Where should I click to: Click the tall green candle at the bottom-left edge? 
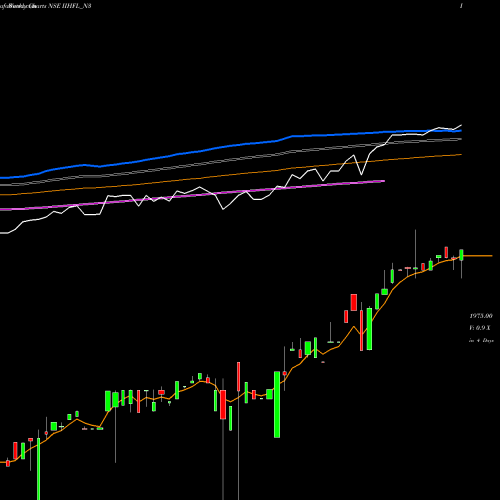(39, 468)
